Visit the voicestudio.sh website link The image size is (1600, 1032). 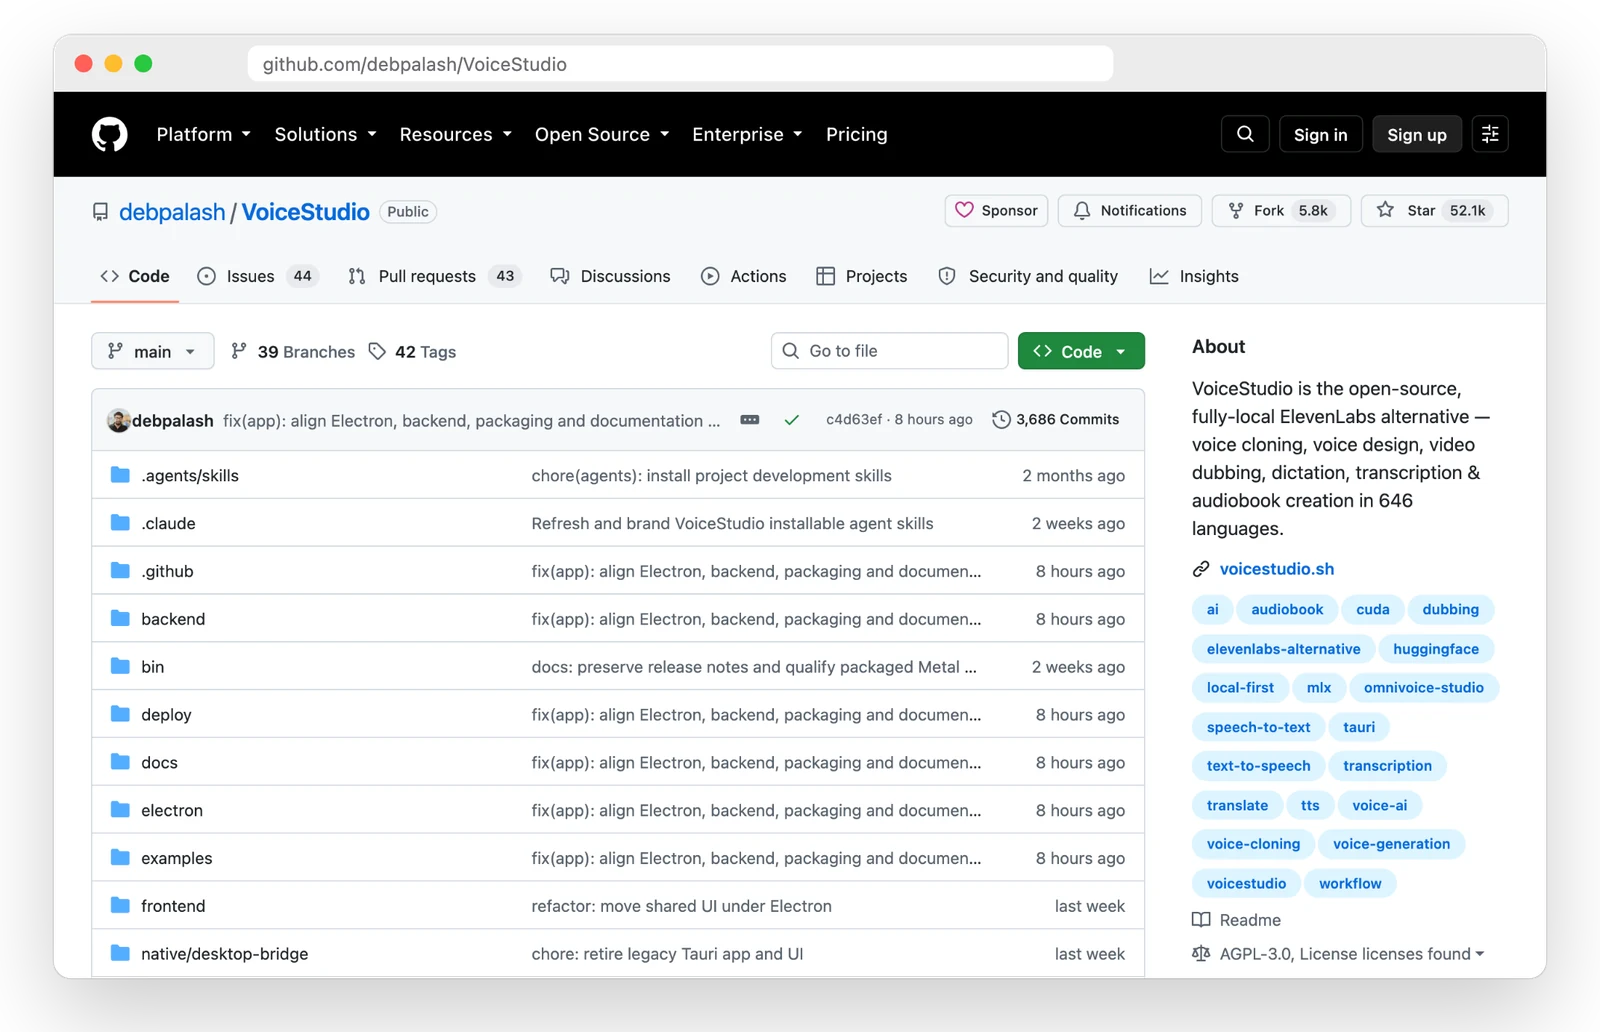pyautogui.click(x=1276, y=569)
